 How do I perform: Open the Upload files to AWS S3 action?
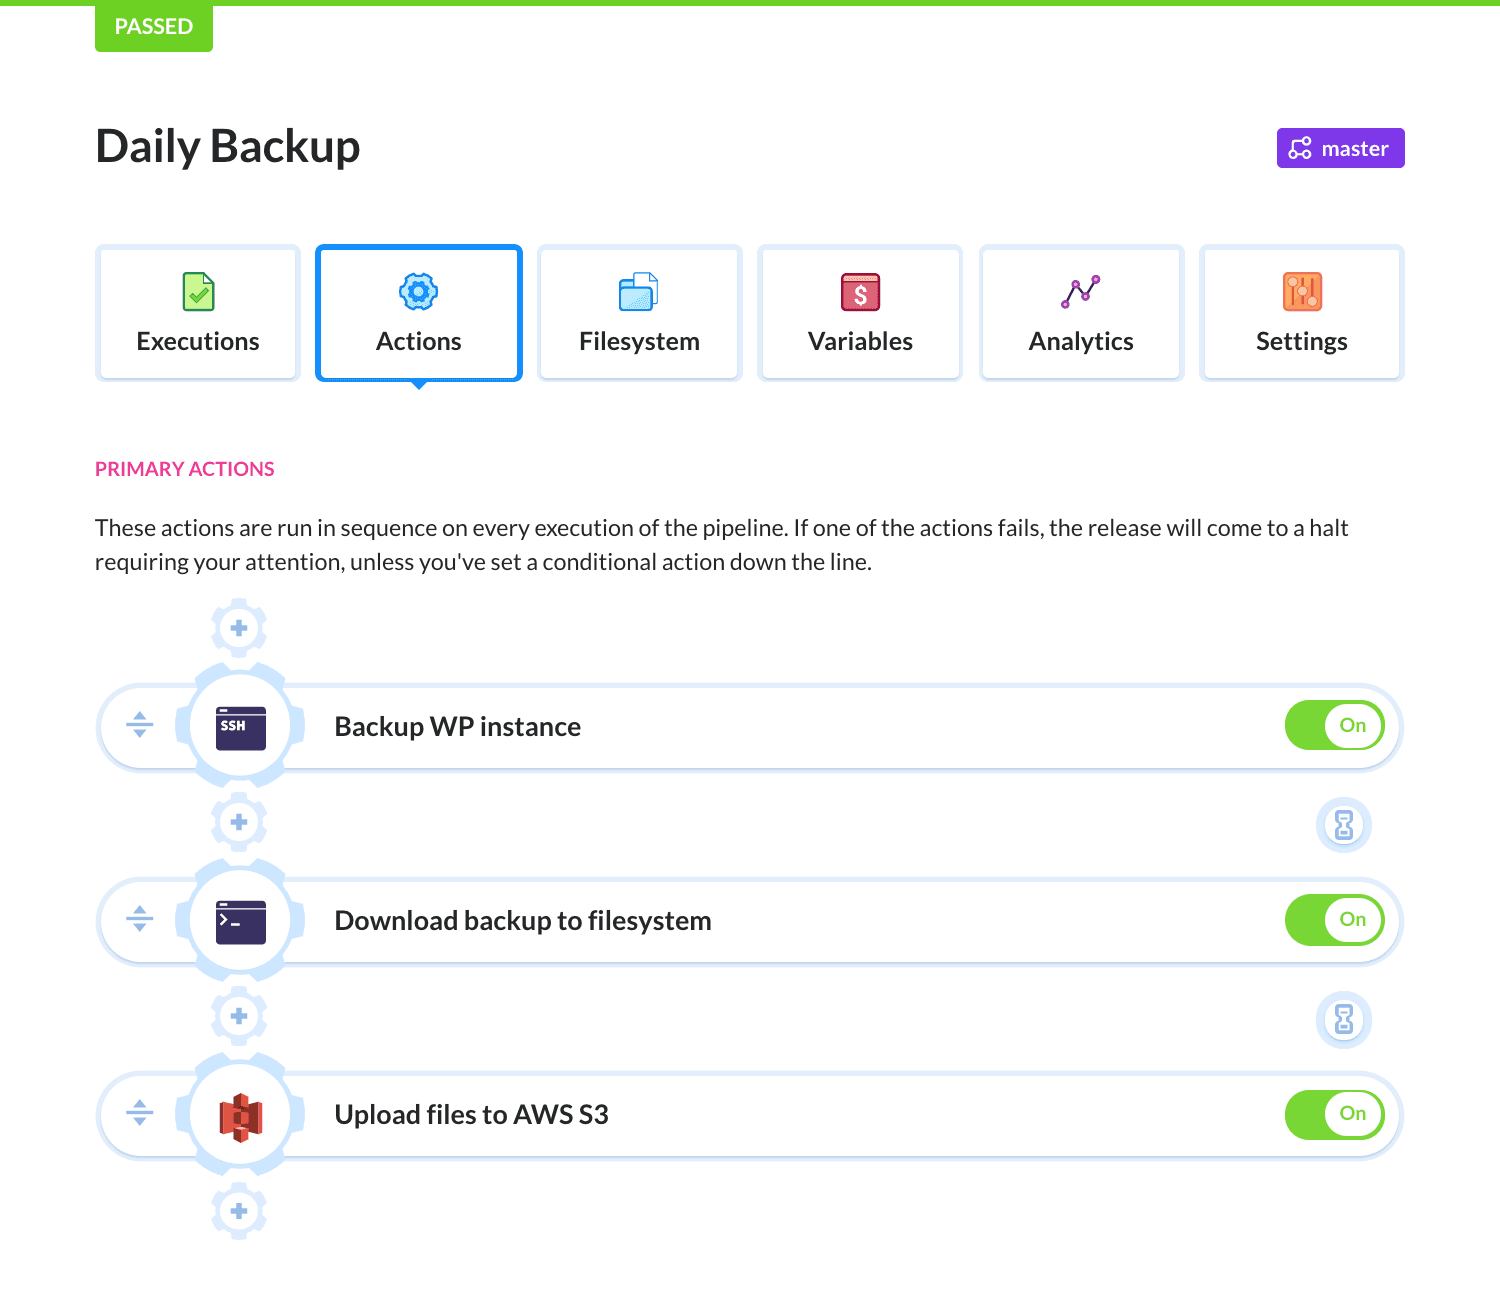[x=471, y=1115]
